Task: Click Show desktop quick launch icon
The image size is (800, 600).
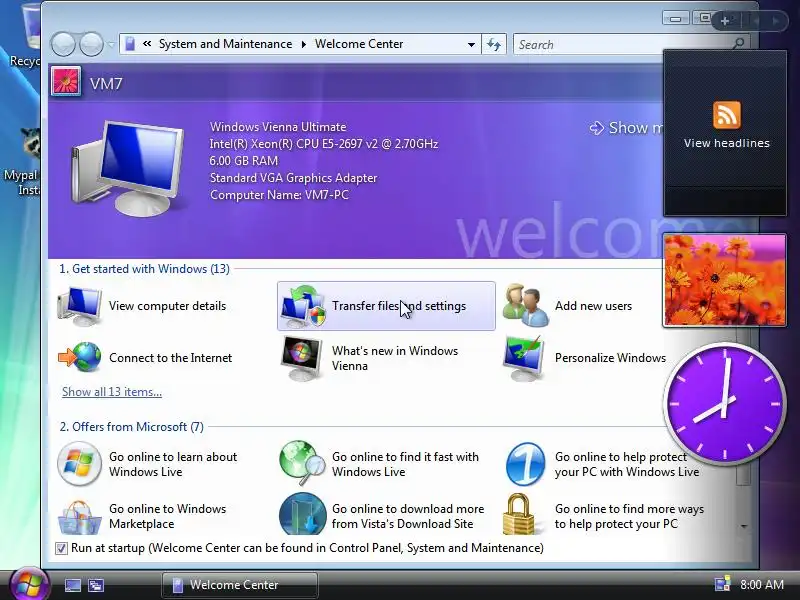Action: 72,585
